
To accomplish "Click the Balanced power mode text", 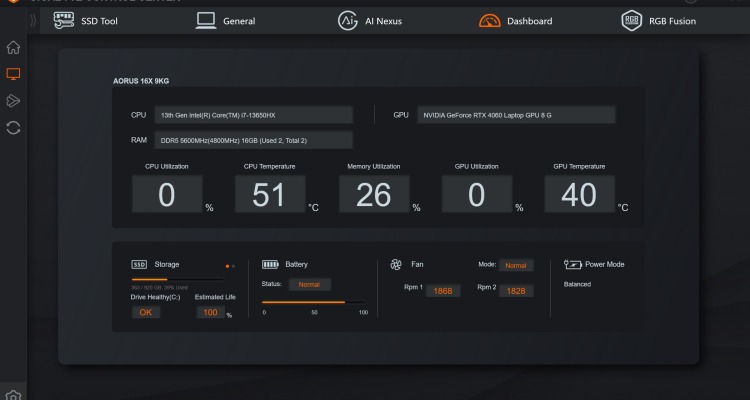I will point(577,284).
